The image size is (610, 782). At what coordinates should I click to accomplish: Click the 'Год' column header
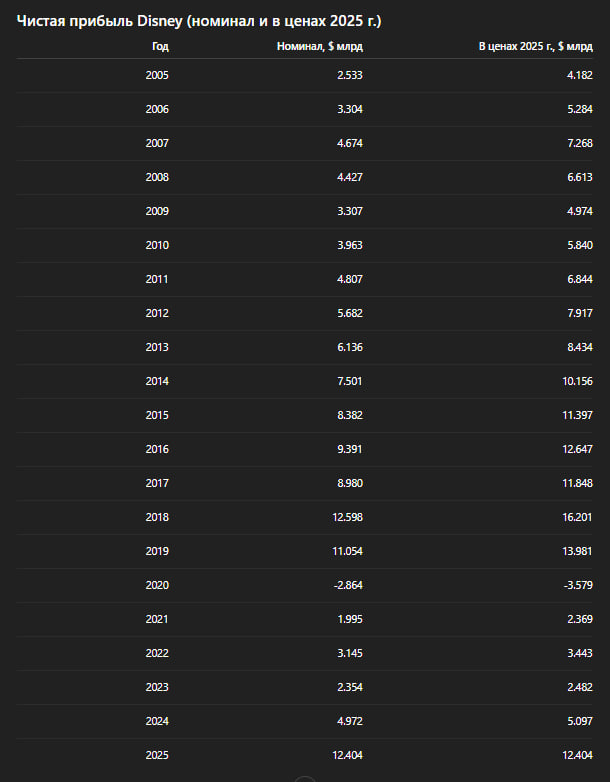[160, 46]
